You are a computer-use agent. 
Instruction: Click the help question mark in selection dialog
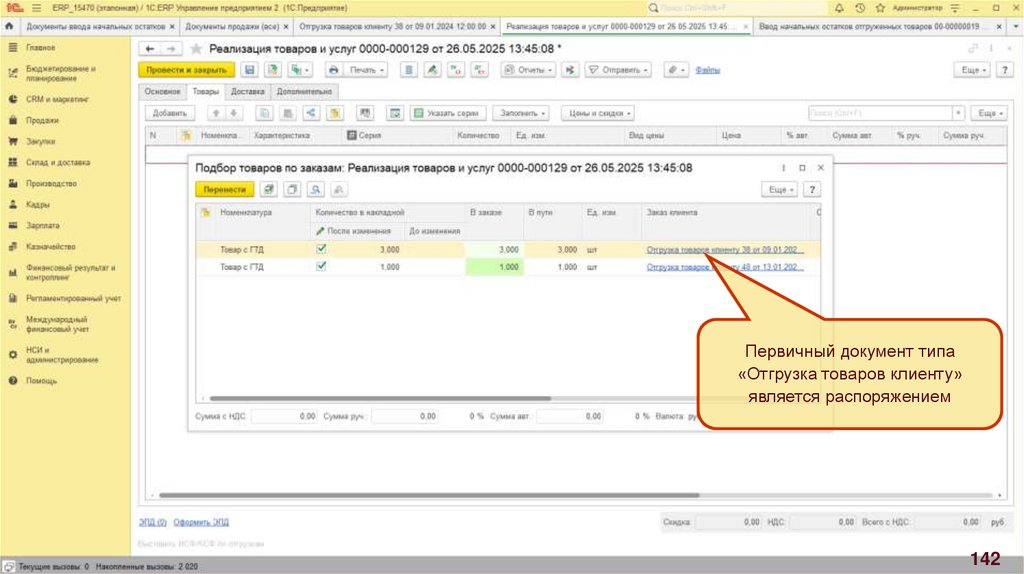[813, 189]
